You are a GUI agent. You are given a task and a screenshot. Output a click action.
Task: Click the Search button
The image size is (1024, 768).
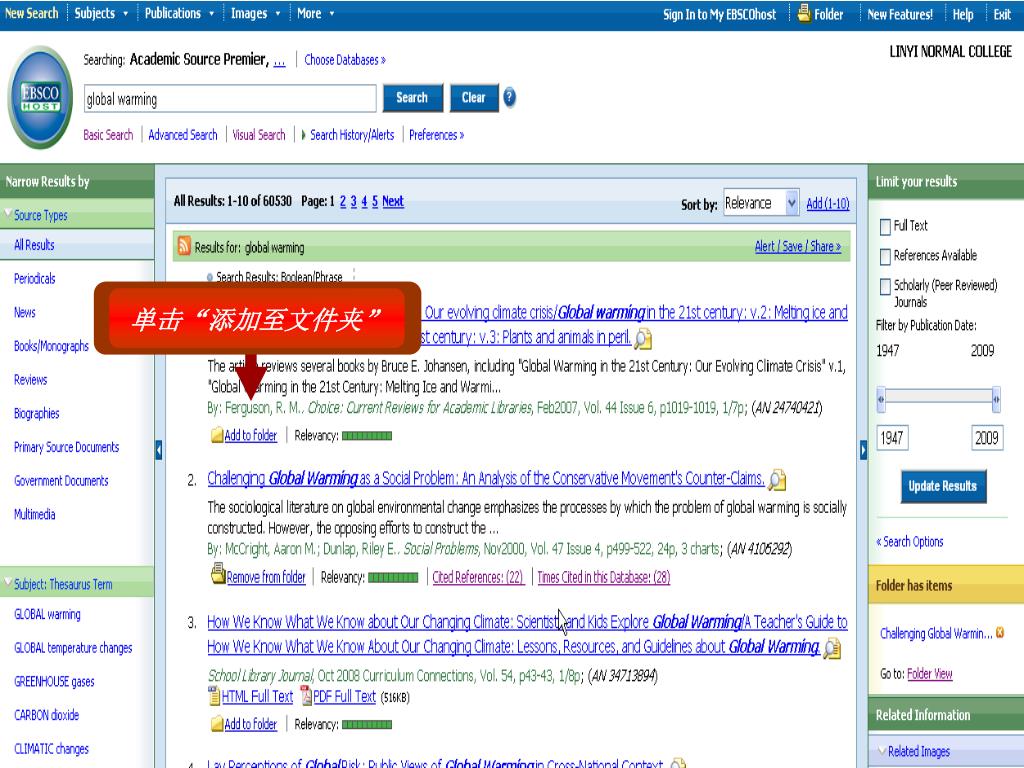point(412,98)
